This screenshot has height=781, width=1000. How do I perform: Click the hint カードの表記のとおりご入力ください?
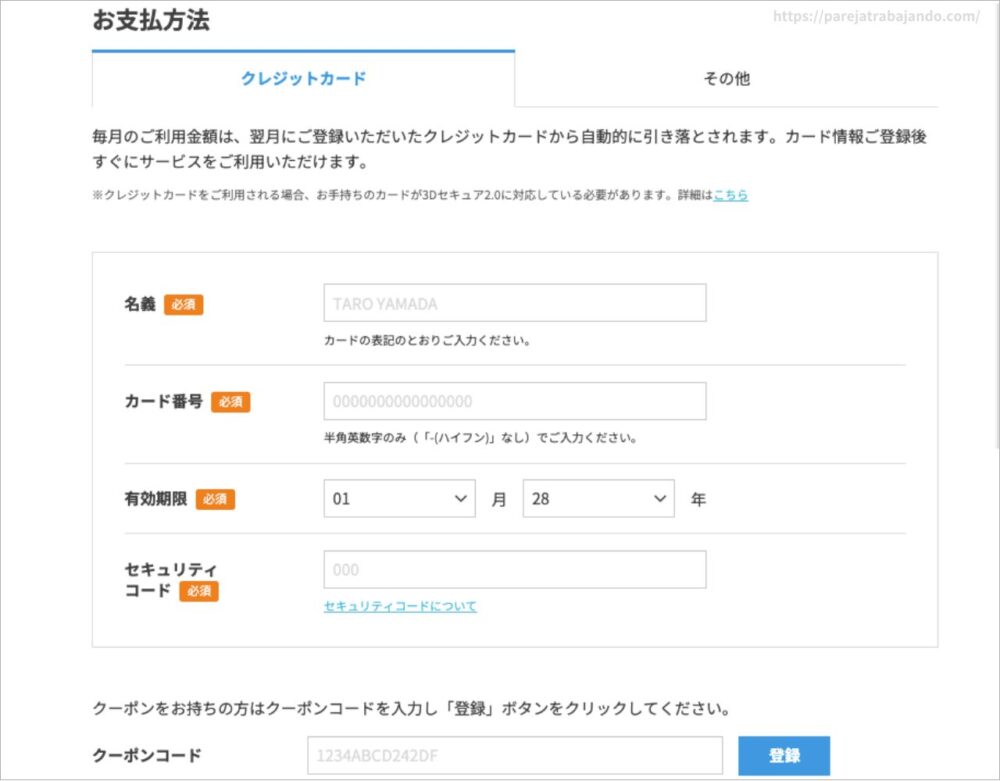tap(427, 340)
